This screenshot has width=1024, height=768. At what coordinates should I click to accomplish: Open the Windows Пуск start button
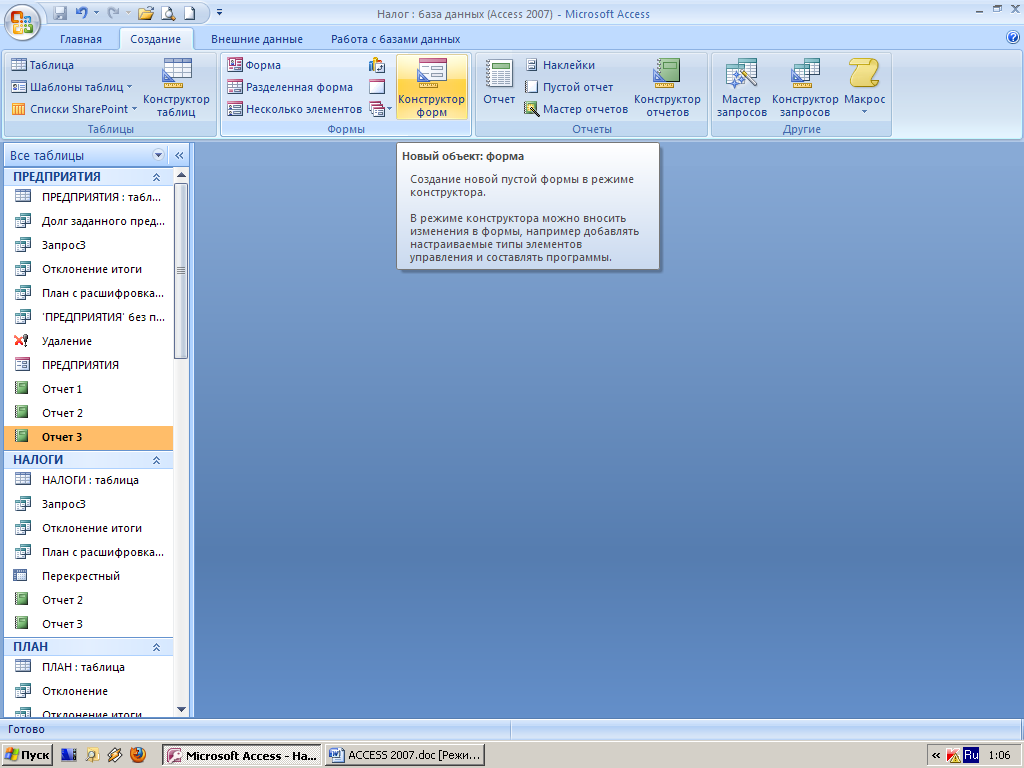point(27,755)
